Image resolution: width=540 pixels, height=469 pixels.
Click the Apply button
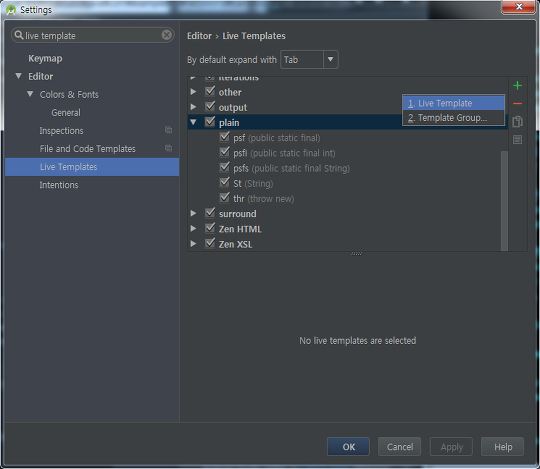click(x=451, y=447)
